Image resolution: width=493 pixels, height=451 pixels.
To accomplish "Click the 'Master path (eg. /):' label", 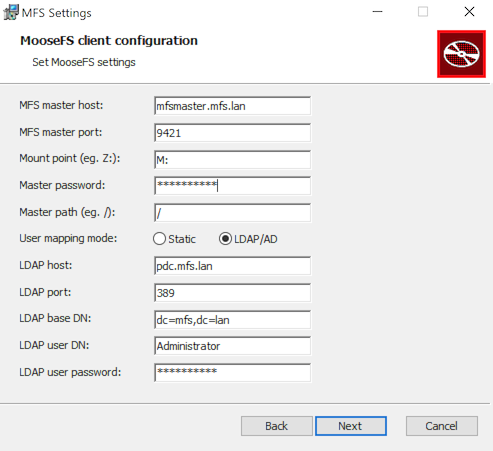I will pos(67,212).
